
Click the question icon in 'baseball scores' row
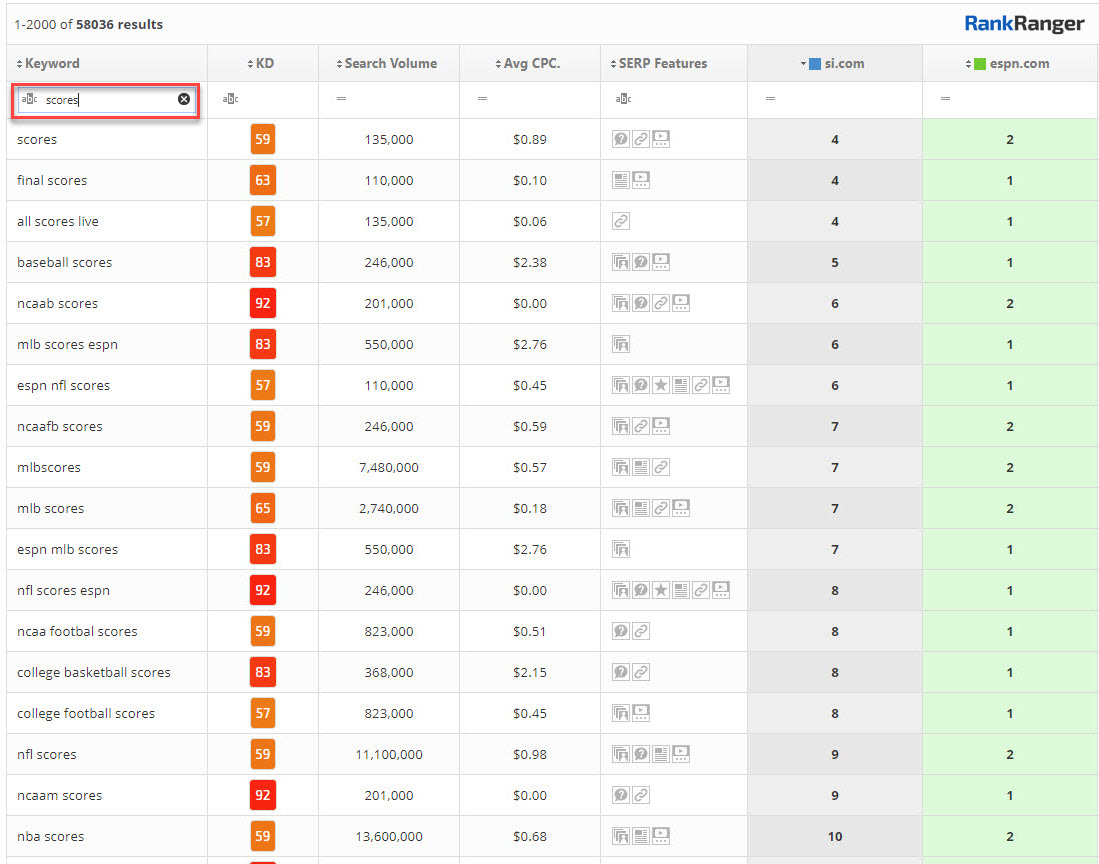click(x=641, y=262)
